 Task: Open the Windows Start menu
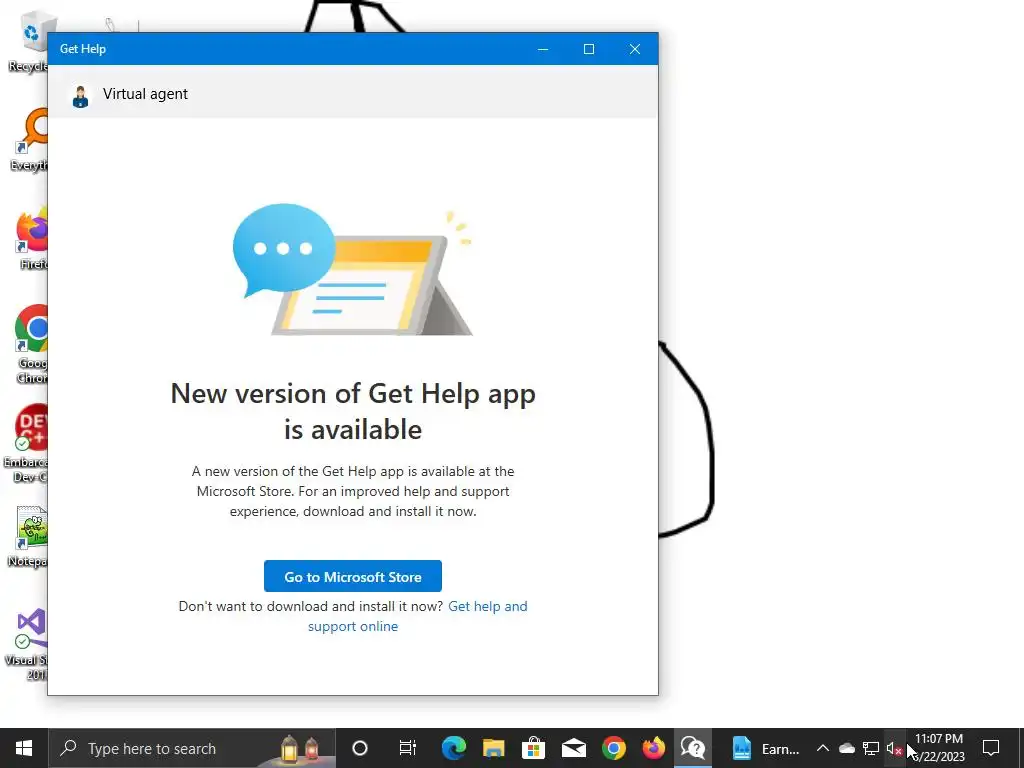tap(24, 748)
